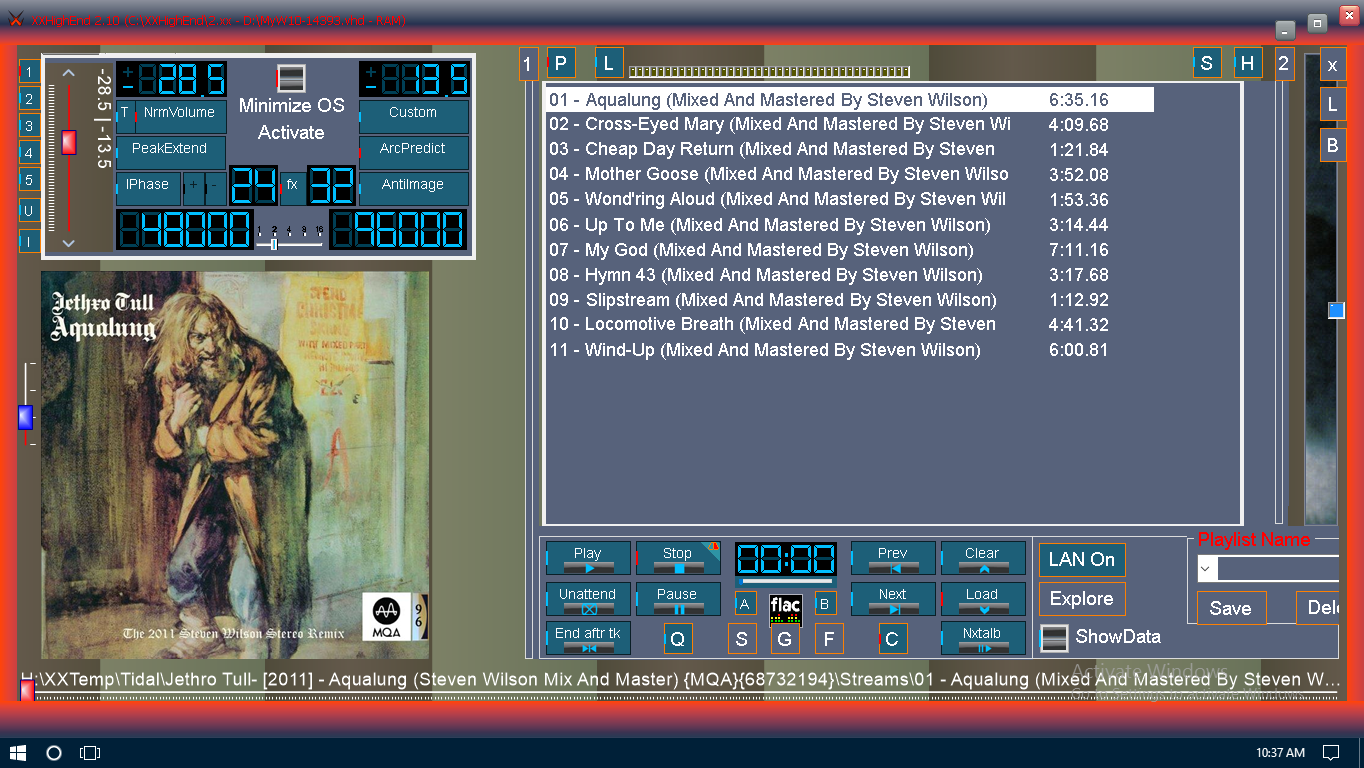Click the H button at playlist top right
Viewport: 1364px width, 768px height.
[1248, 63]
